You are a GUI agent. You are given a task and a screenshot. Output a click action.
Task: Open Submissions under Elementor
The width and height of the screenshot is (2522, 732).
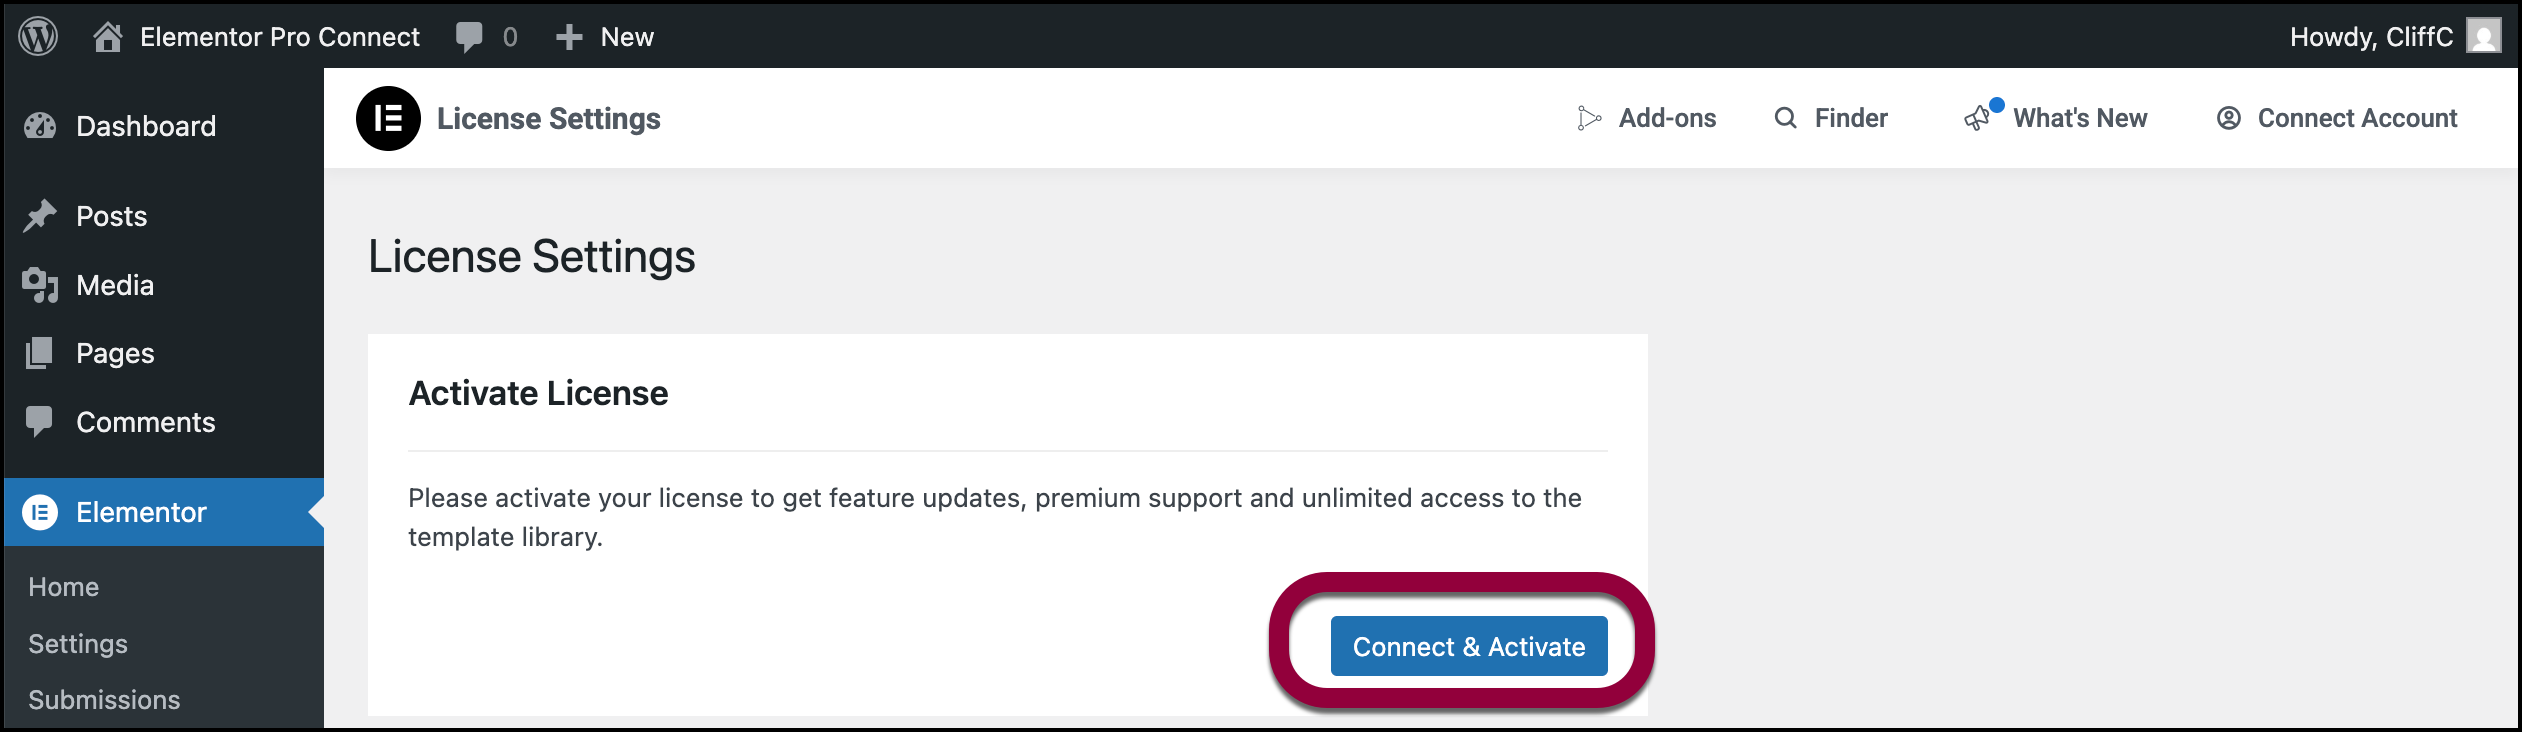click(x=104, y=700)
